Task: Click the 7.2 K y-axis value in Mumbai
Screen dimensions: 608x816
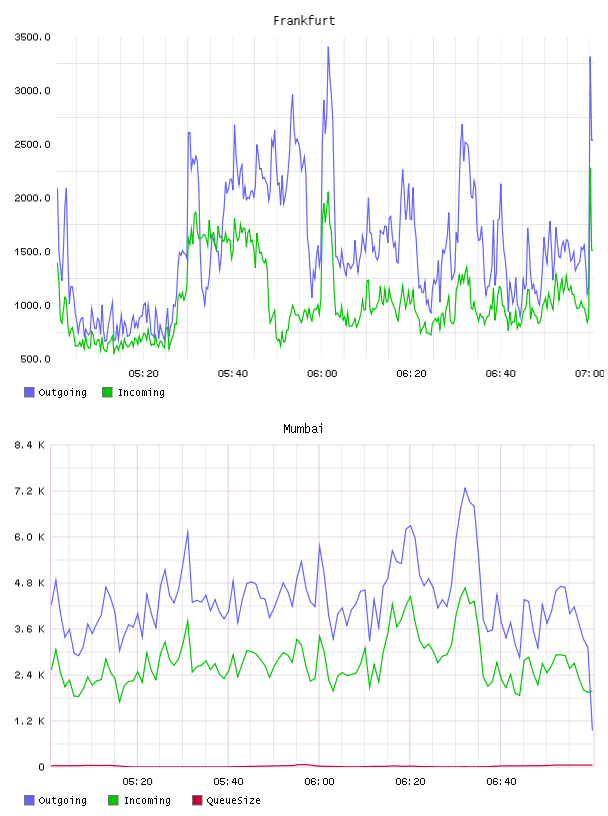Action: (29, 491)
